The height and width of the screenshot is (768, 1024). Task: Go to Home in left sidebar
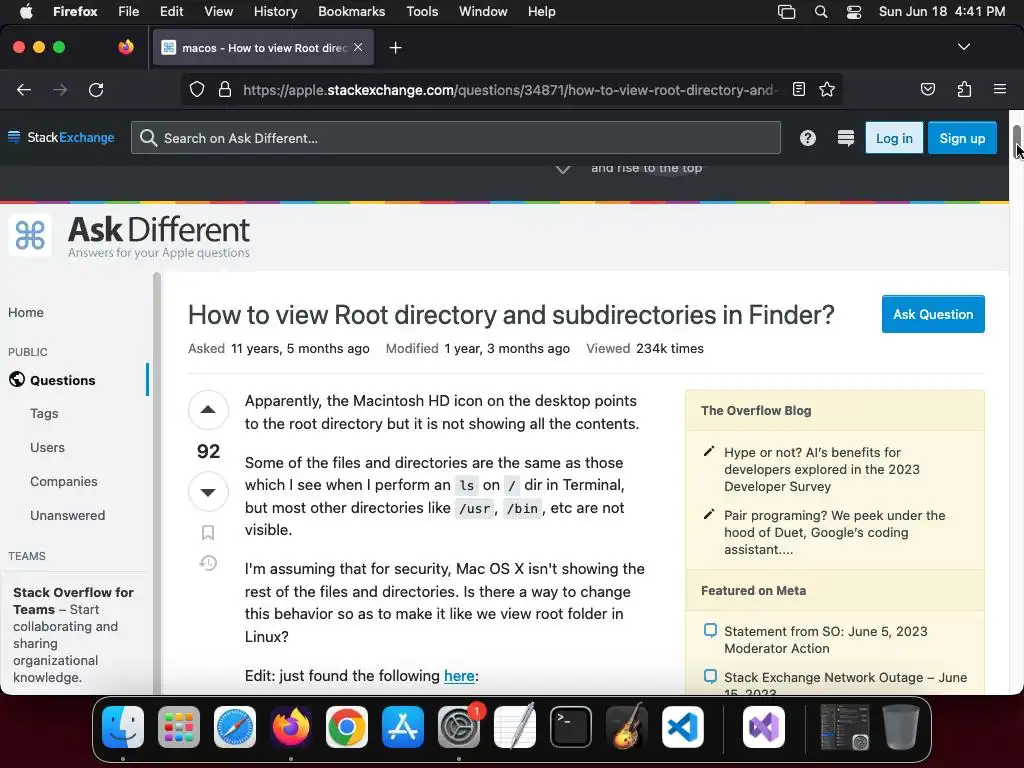(x=26, y=312)
